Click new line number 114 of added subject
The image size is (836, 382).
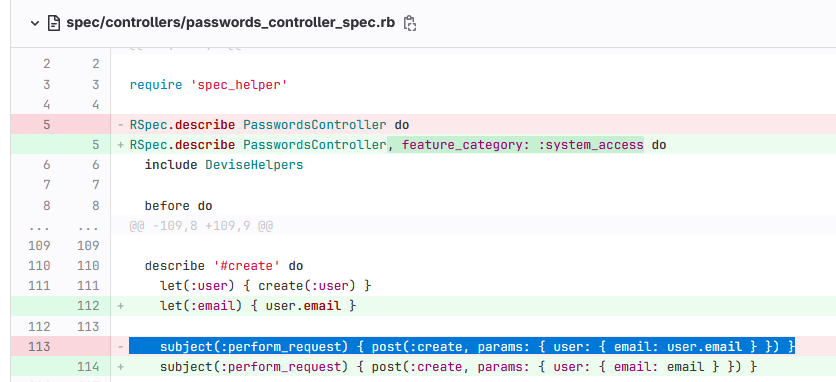pos(88,367)
